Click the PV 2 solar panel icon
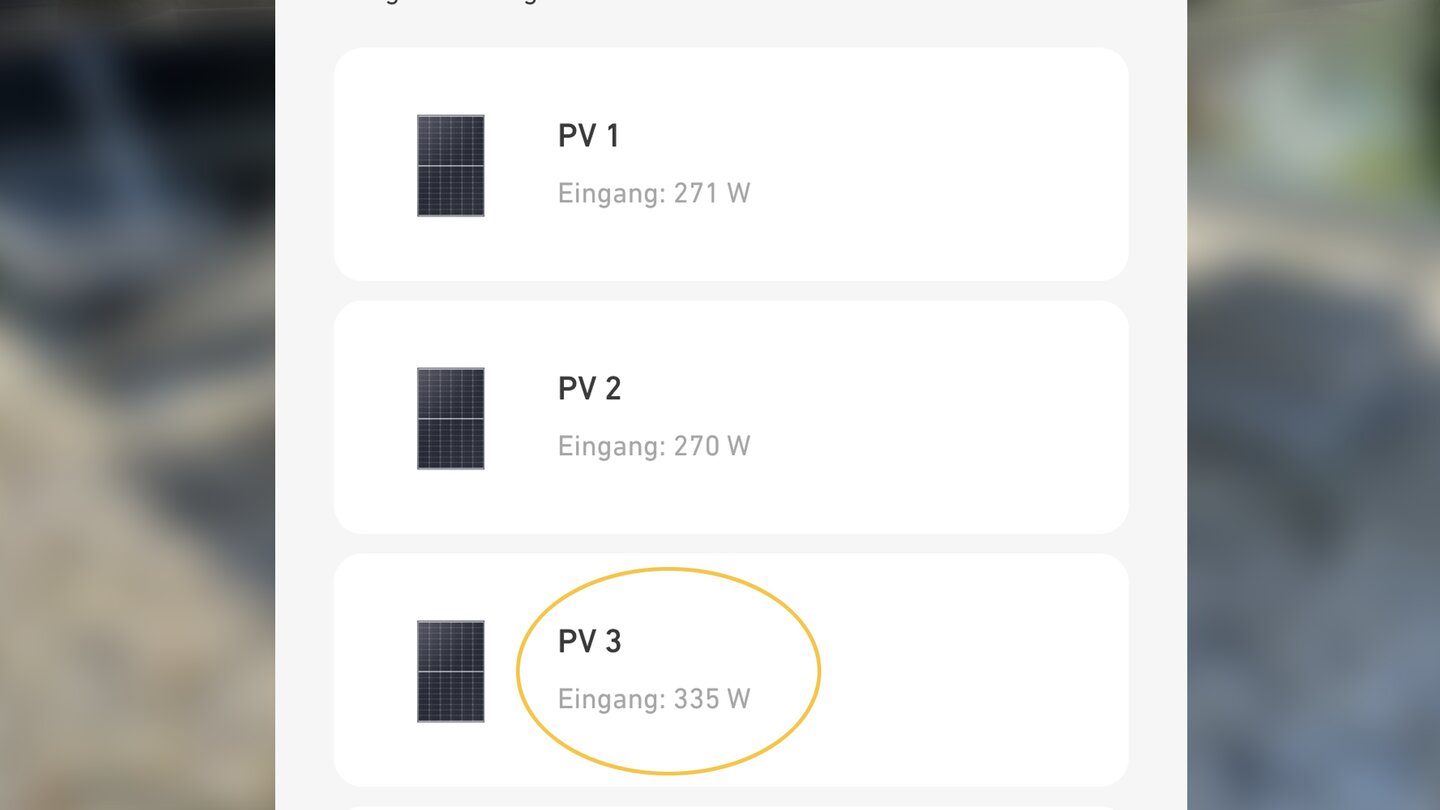The image size is (1440, 810). 450,418
